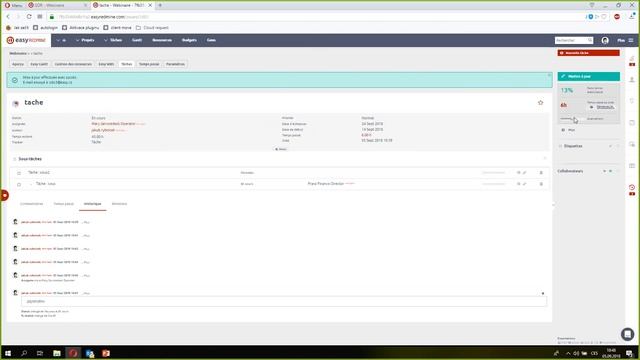The image size is (640, 360).
Task: Click the Easy Redmine logo
Action: pyautogui.click(x=26, y=40)
